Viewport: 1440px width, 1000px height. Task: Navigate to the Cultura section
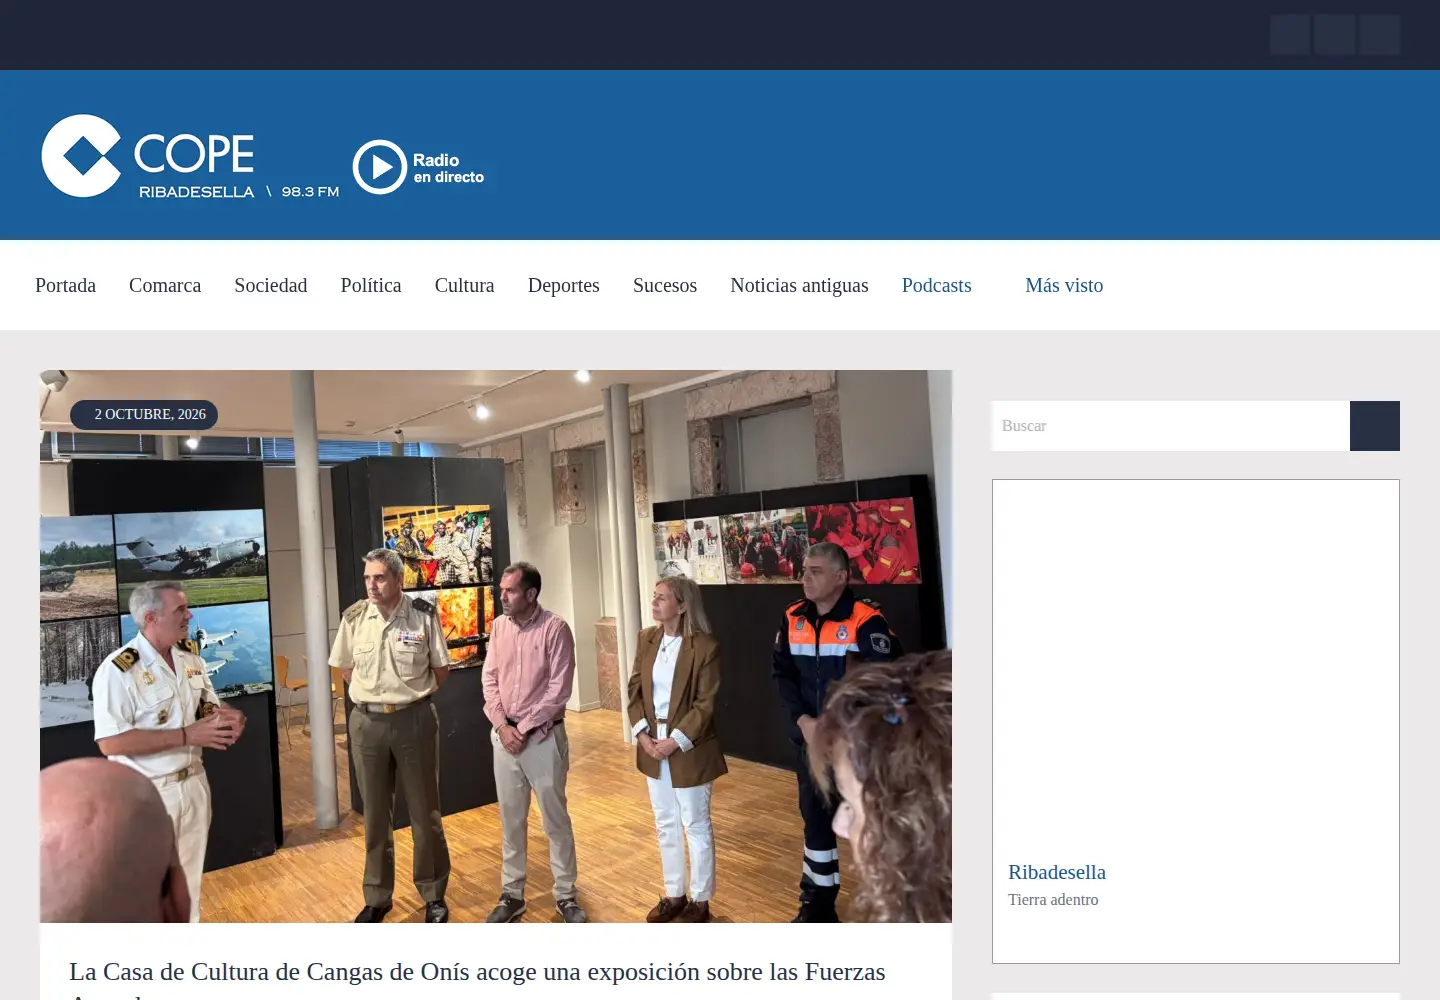(x=465, y=285)
